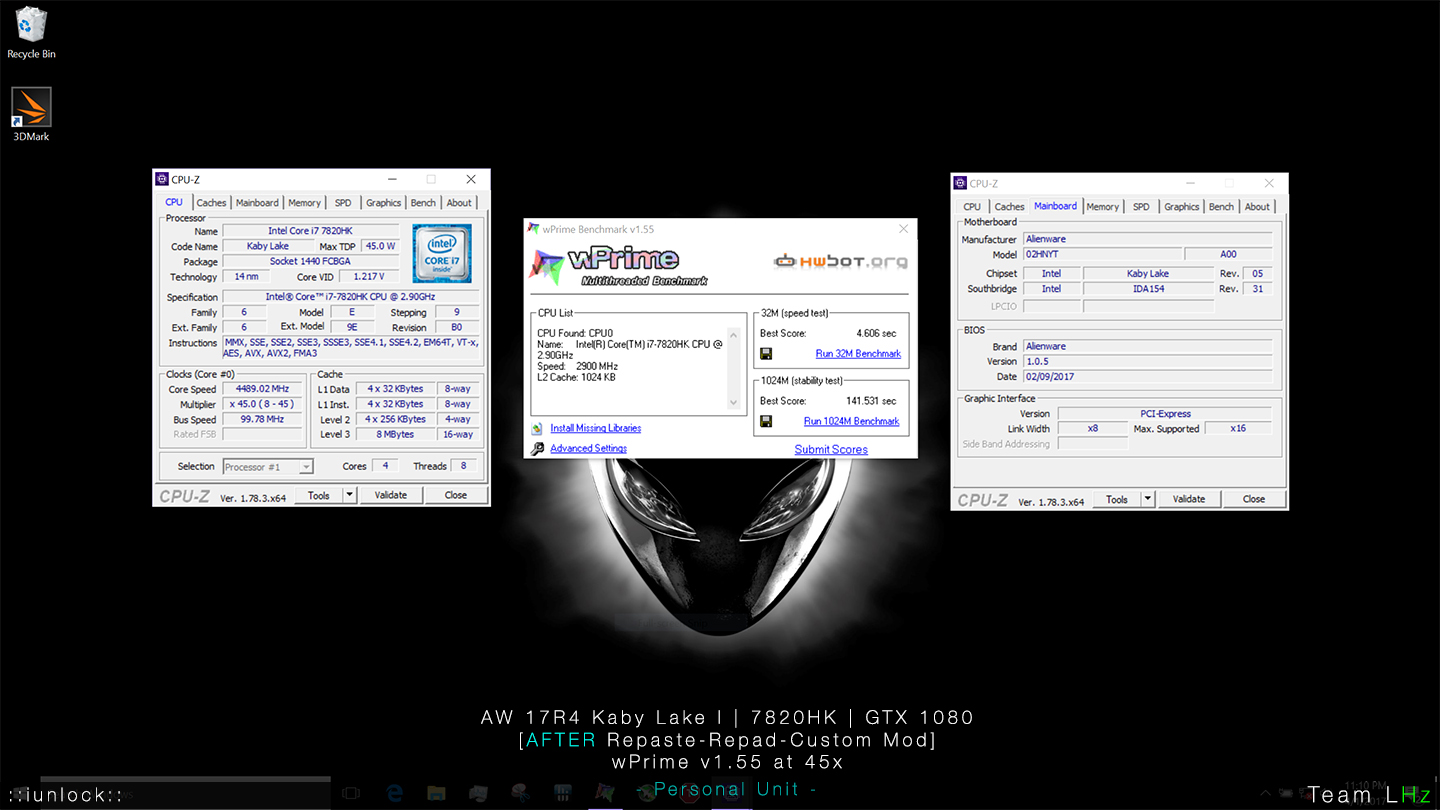1440x810 pixels.
Task: Open the SPD tab in the left CPU-Z window
Action: 343,203
